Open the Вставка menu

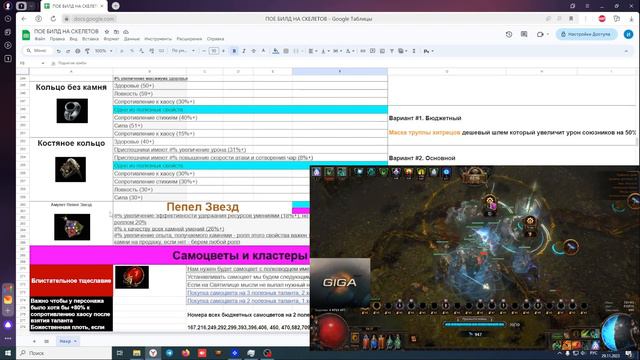point(90,39)
